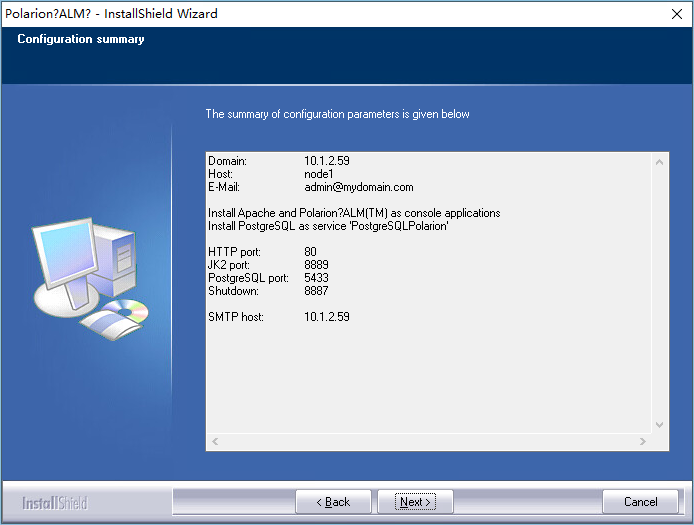694x525 pixels.
Task: Click the HTTP port: label
Action: pos(235,252)
